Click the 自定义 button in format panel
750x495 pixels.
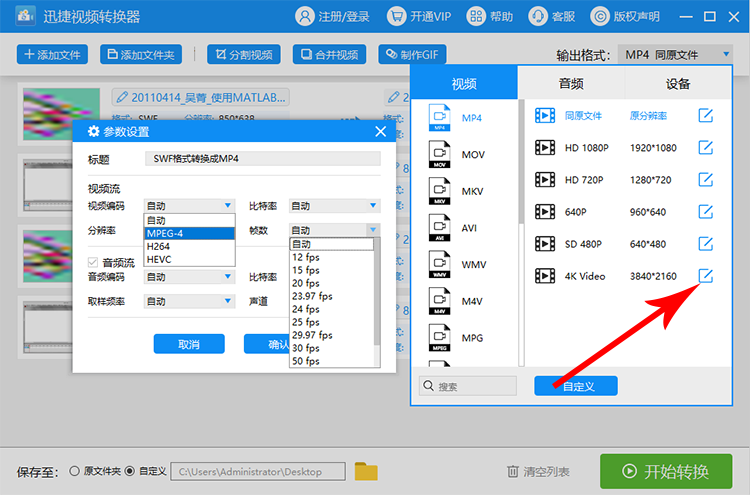point(576,386)
